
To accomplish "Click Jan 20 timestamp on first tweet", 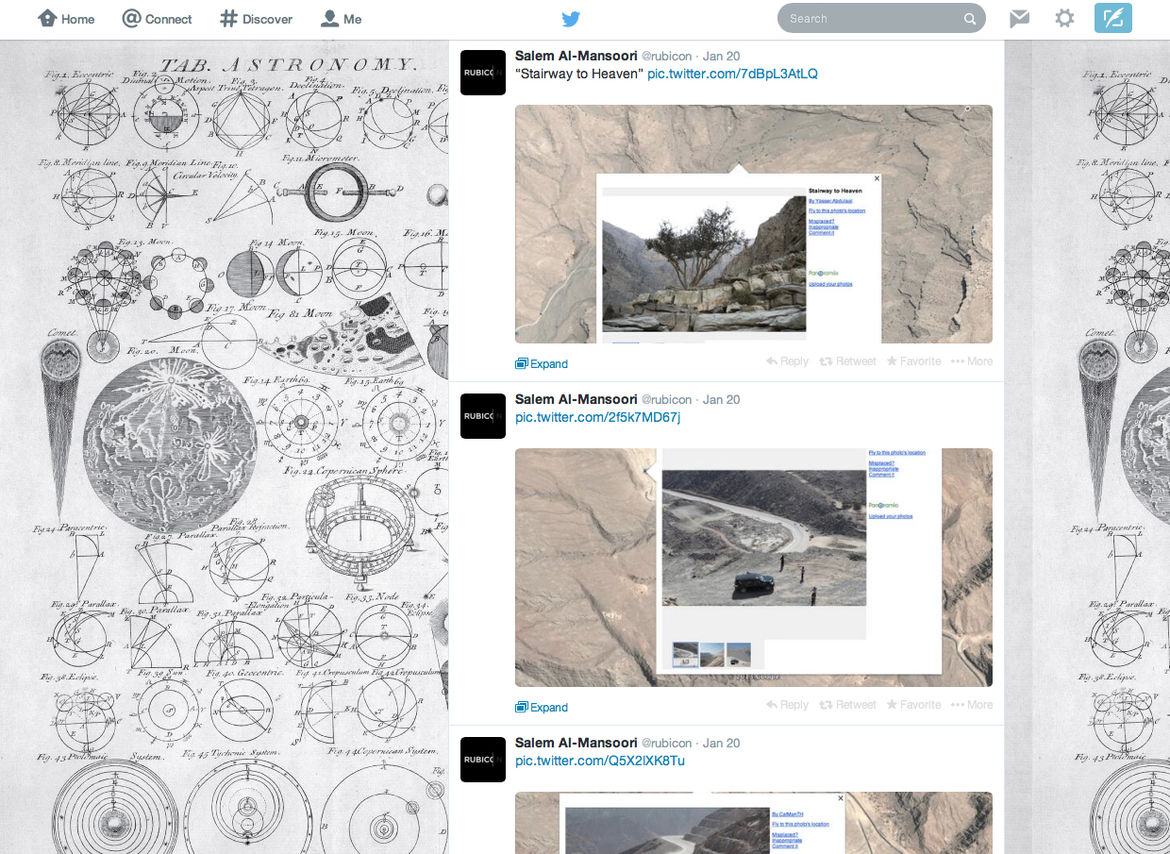I will 722,56.
